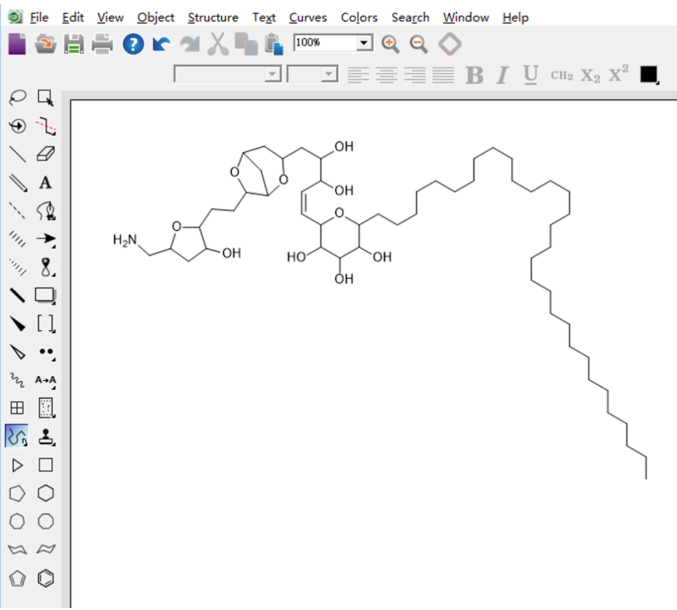Image resolution: width=677 pixels, height=610 pixels.
Task: Select the Eraser tool
Action: [x=45, y=154]
